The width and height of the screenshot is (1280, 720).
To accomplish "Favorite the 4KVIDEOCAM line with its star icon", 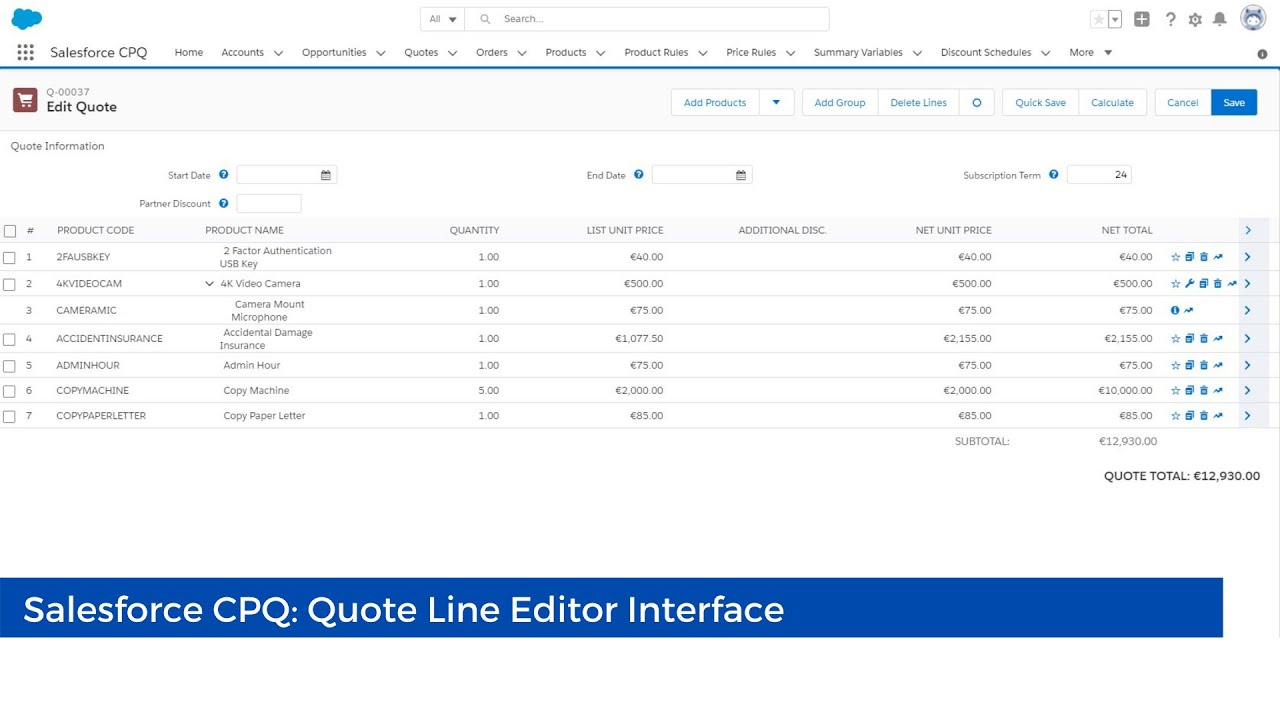I will click(x=1176, y=284).
